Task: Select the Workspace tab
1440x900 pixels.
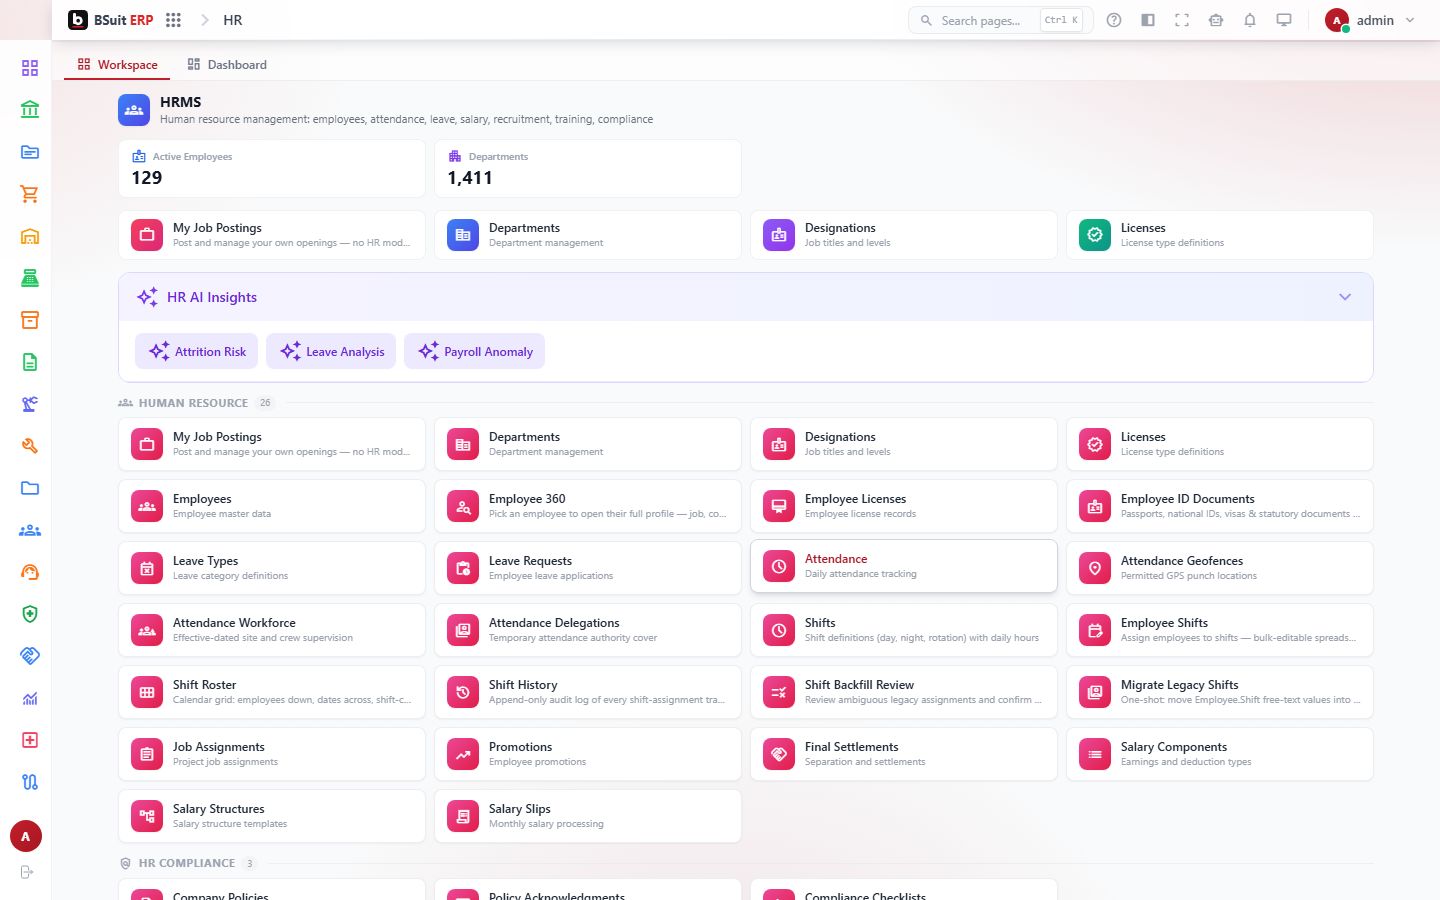Action: [117, 65]
